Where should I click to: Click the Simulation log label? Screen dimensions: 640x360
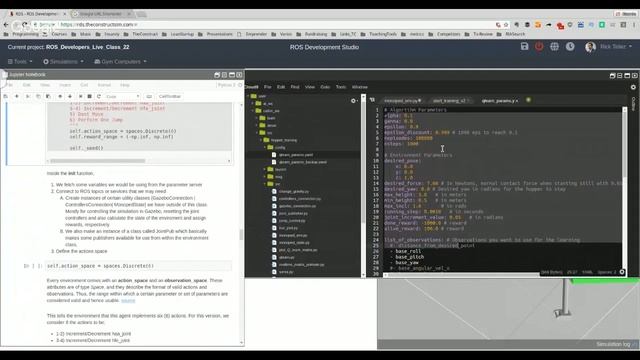point(613,344)
